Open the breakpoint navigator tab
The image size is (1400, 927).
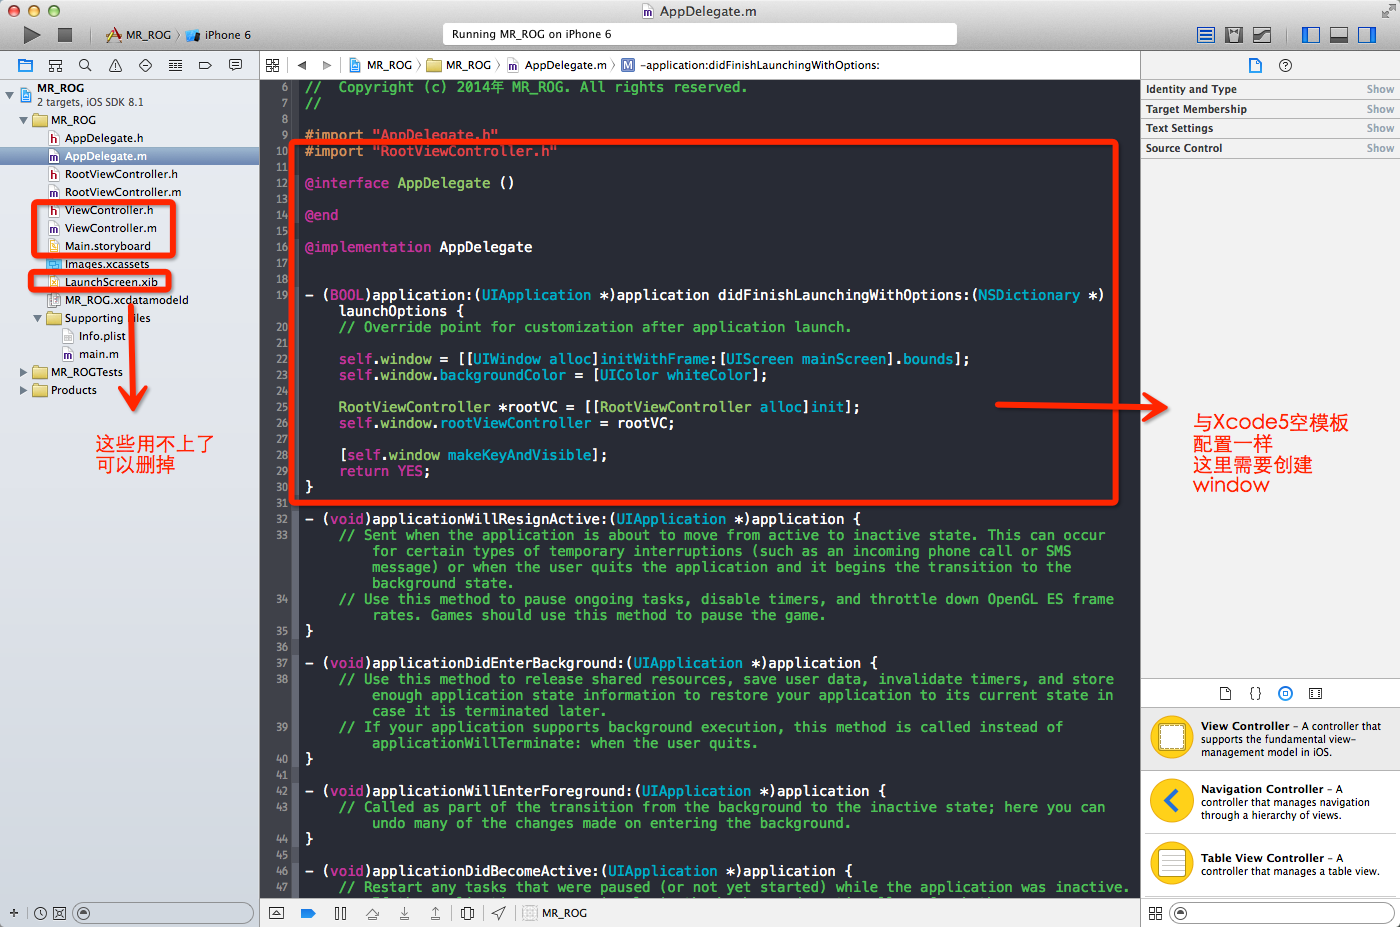pos(205,65)
